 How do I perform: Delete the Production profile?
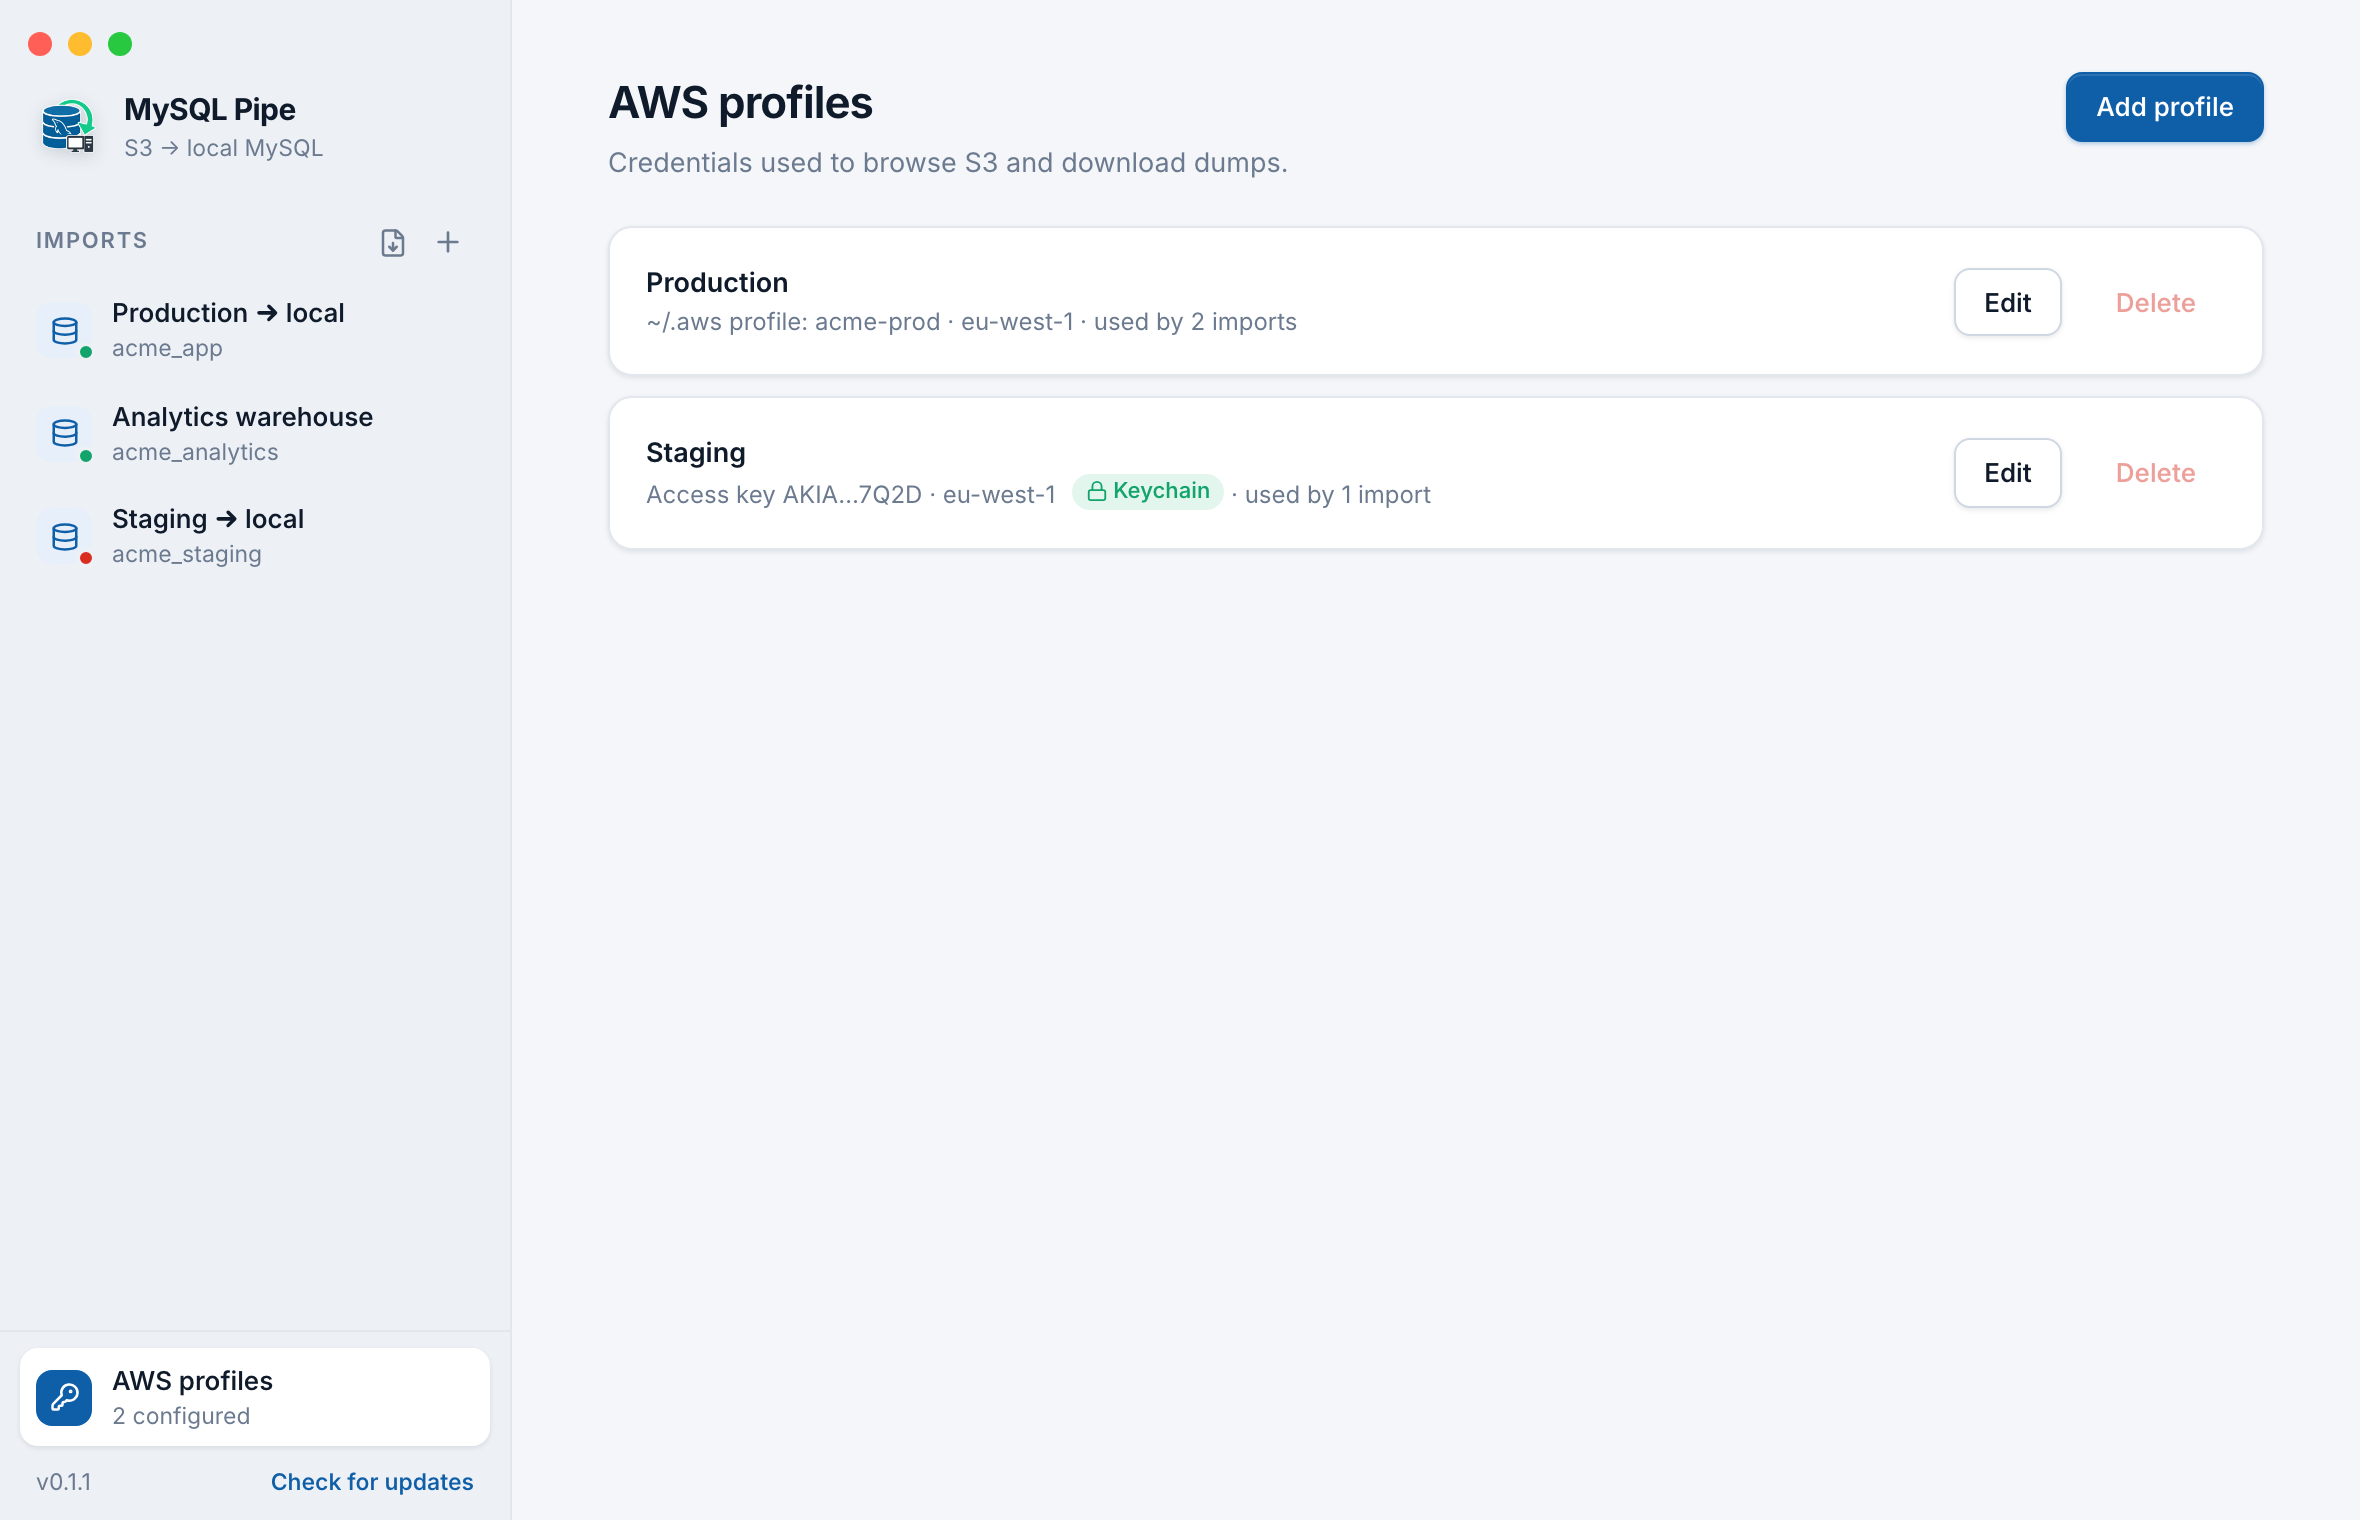2155,302
